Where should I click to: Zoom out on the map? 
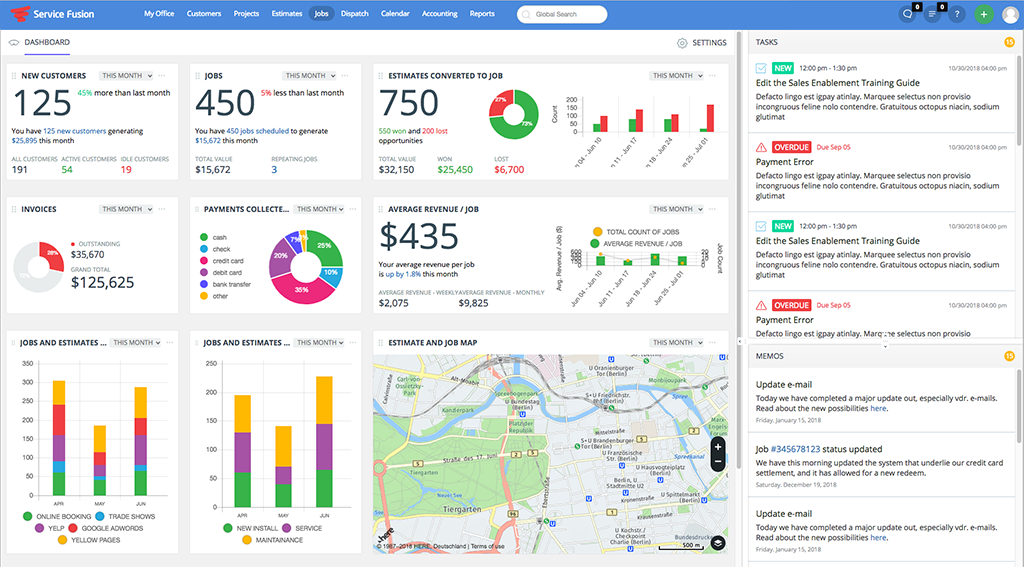718,463
